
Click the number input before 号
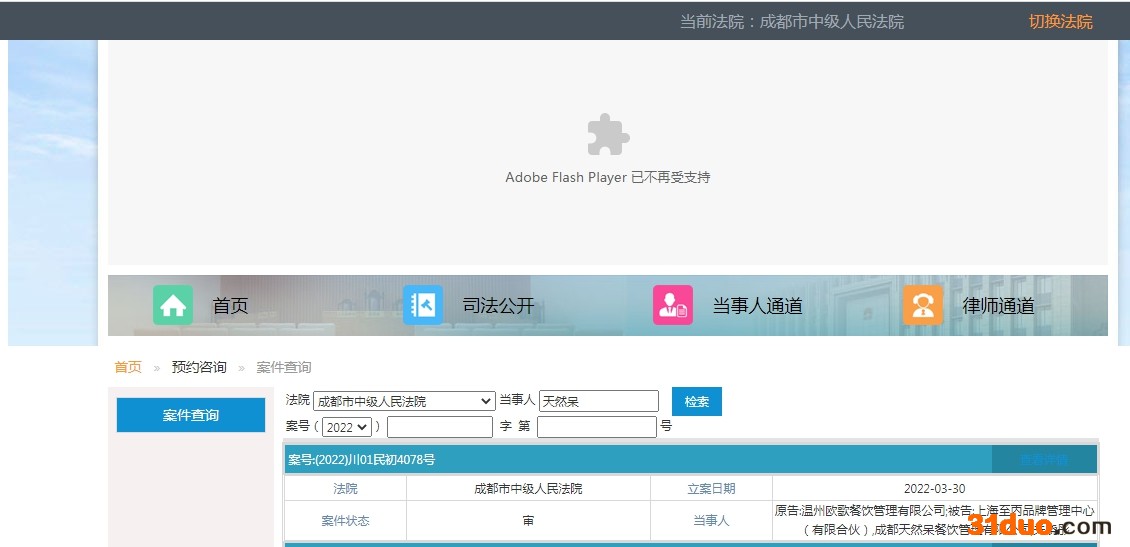[596, 427]
